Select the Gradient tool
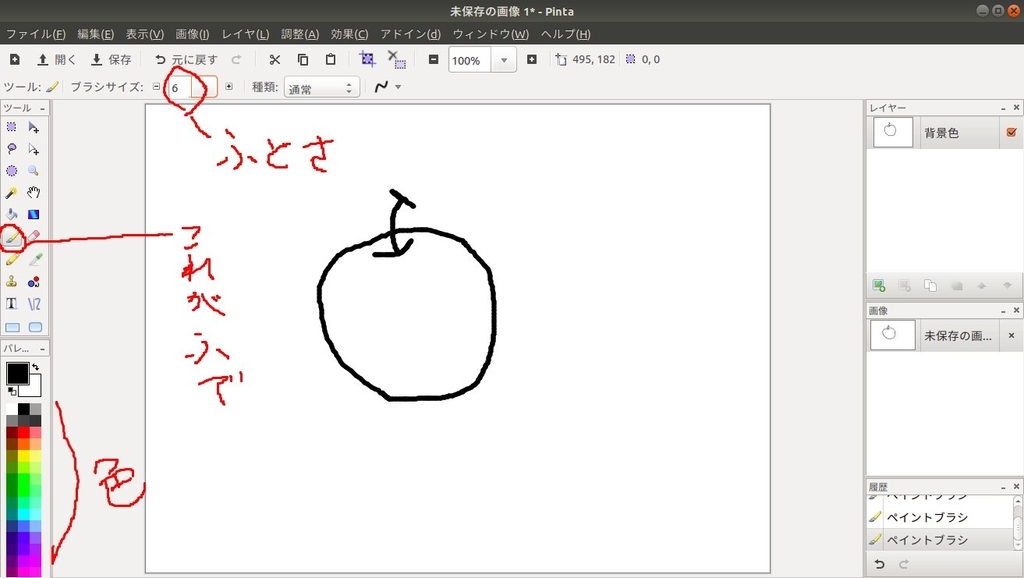 tap(33, 215)
